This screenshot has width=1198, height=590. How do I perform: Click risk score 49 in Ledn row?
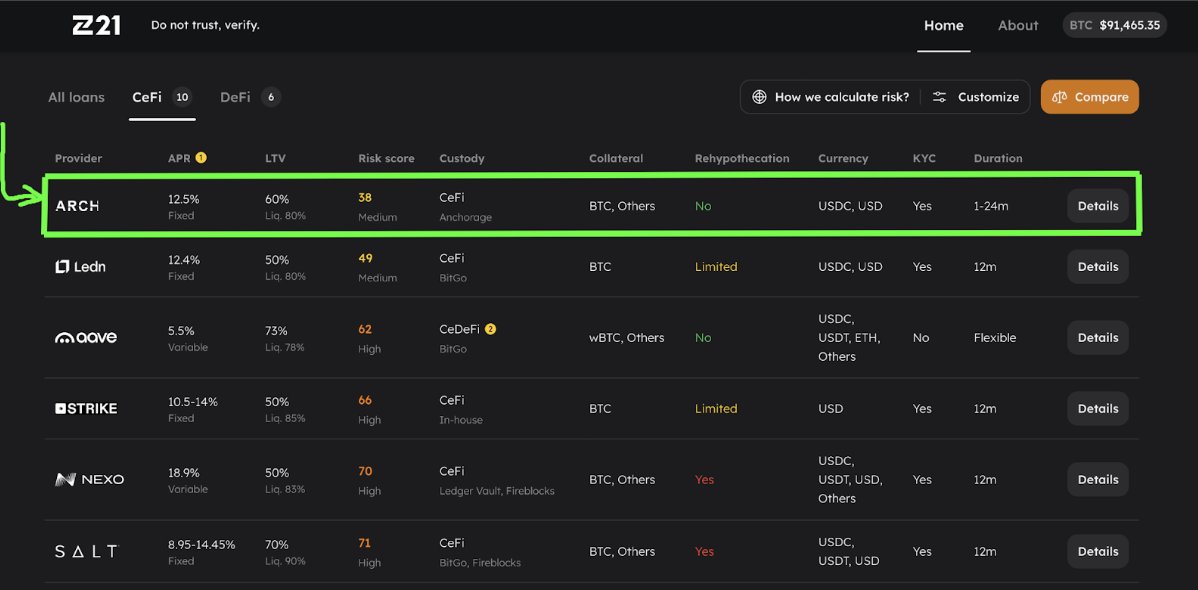pyautogui.click(x=365, y=258)
